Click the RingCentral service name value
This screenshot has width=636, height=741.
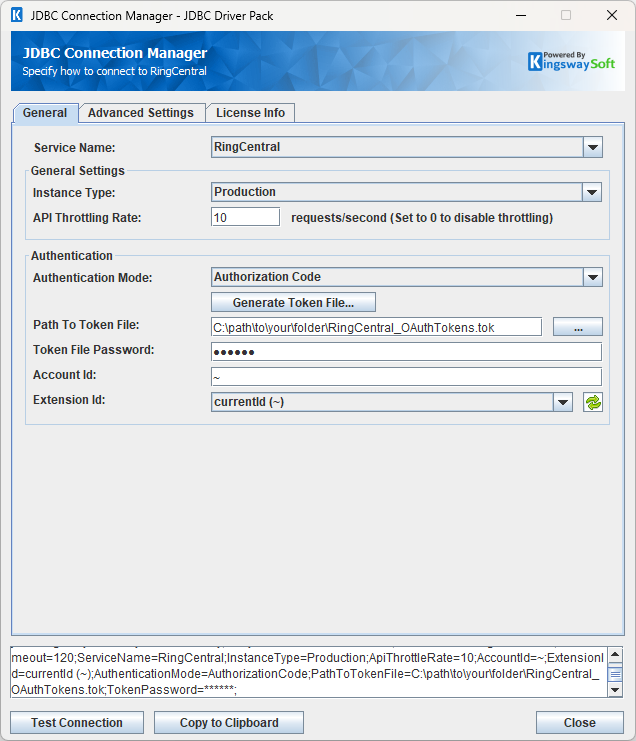point(247,147)
